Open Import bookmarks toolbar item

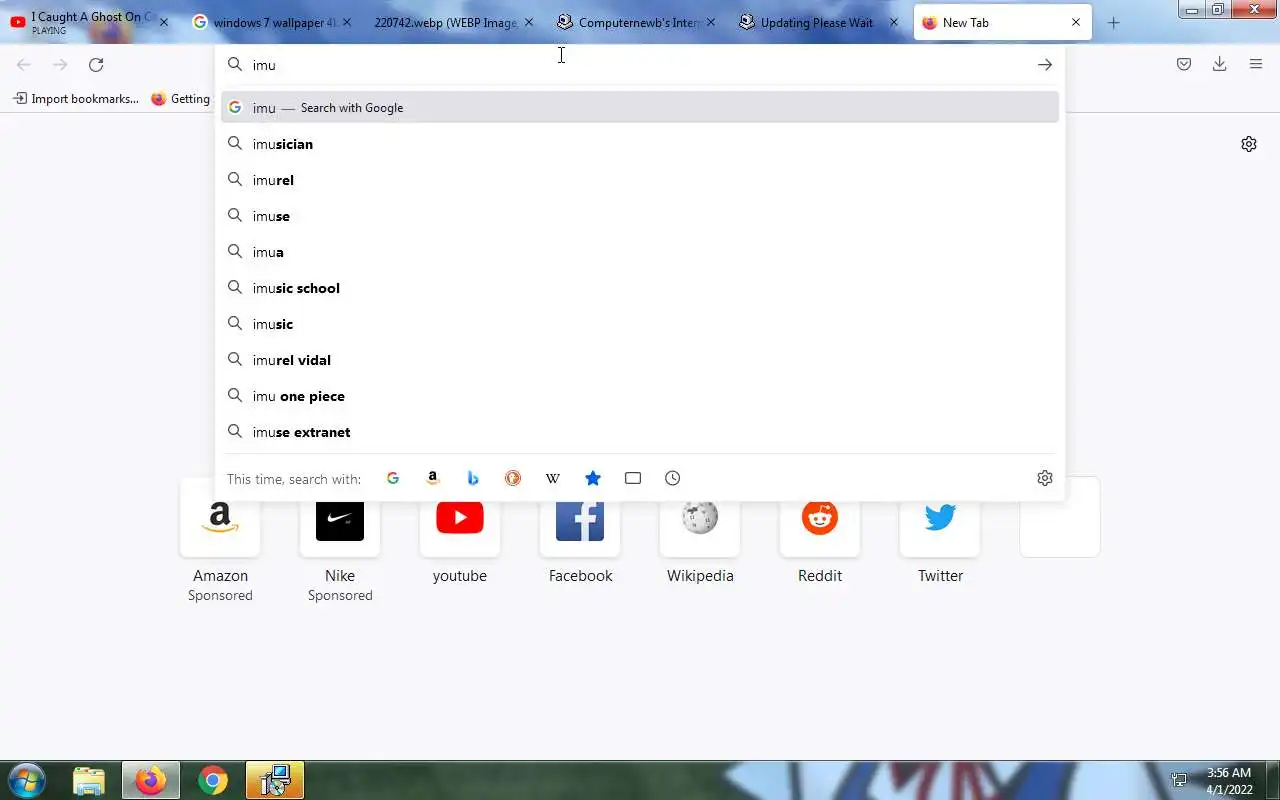(x=76, y=98)
